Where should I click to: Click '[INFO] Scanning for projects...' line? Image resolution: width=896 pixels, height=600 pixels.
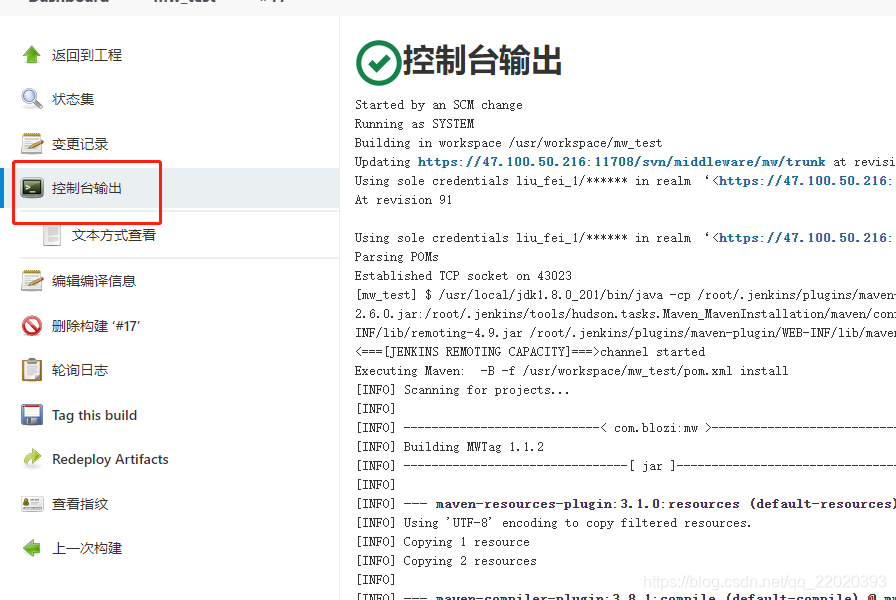coord(462,390)
